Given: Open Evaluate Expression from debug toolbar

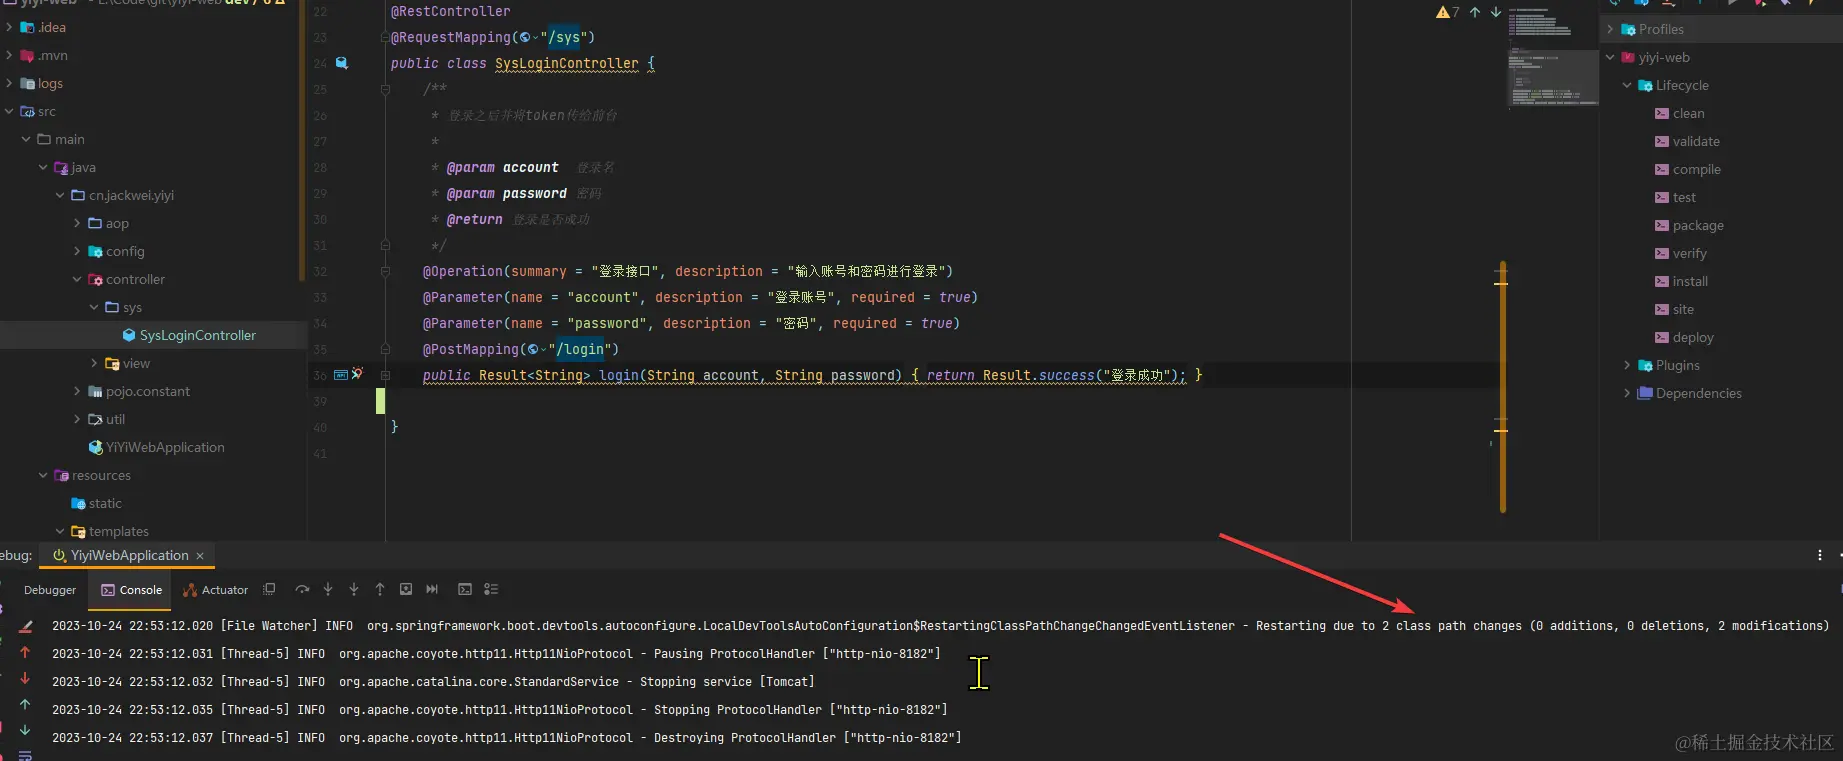Looking at the screenshot, I should 465,590.
